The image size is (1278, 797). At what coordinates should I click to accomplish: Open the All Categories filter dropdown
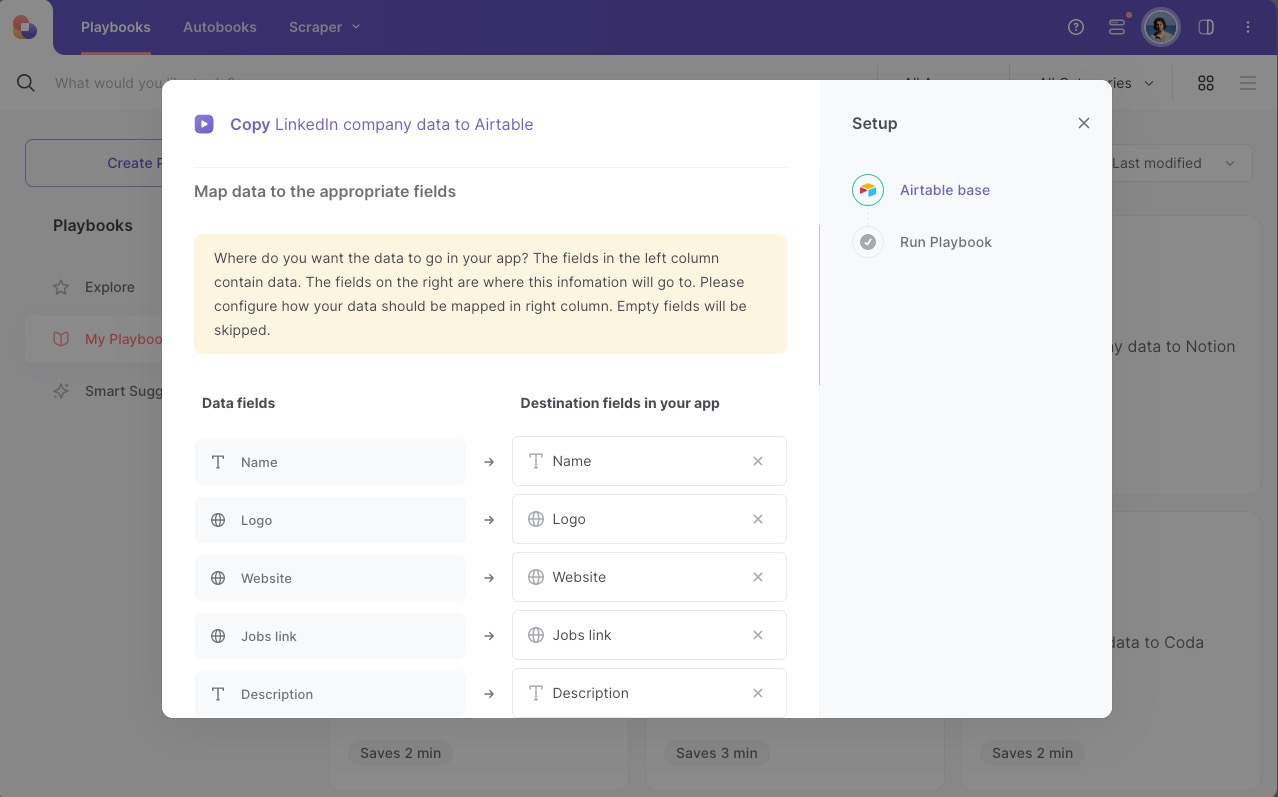pos(1096,83)
